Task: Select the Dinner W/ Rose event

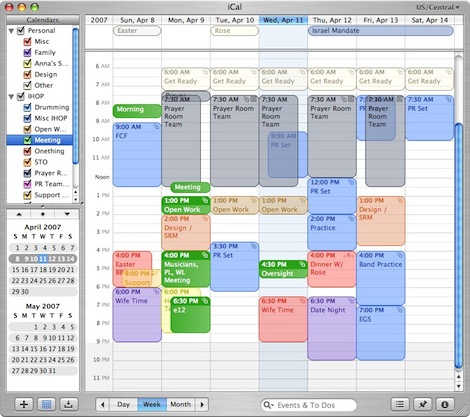Action: 332,269
